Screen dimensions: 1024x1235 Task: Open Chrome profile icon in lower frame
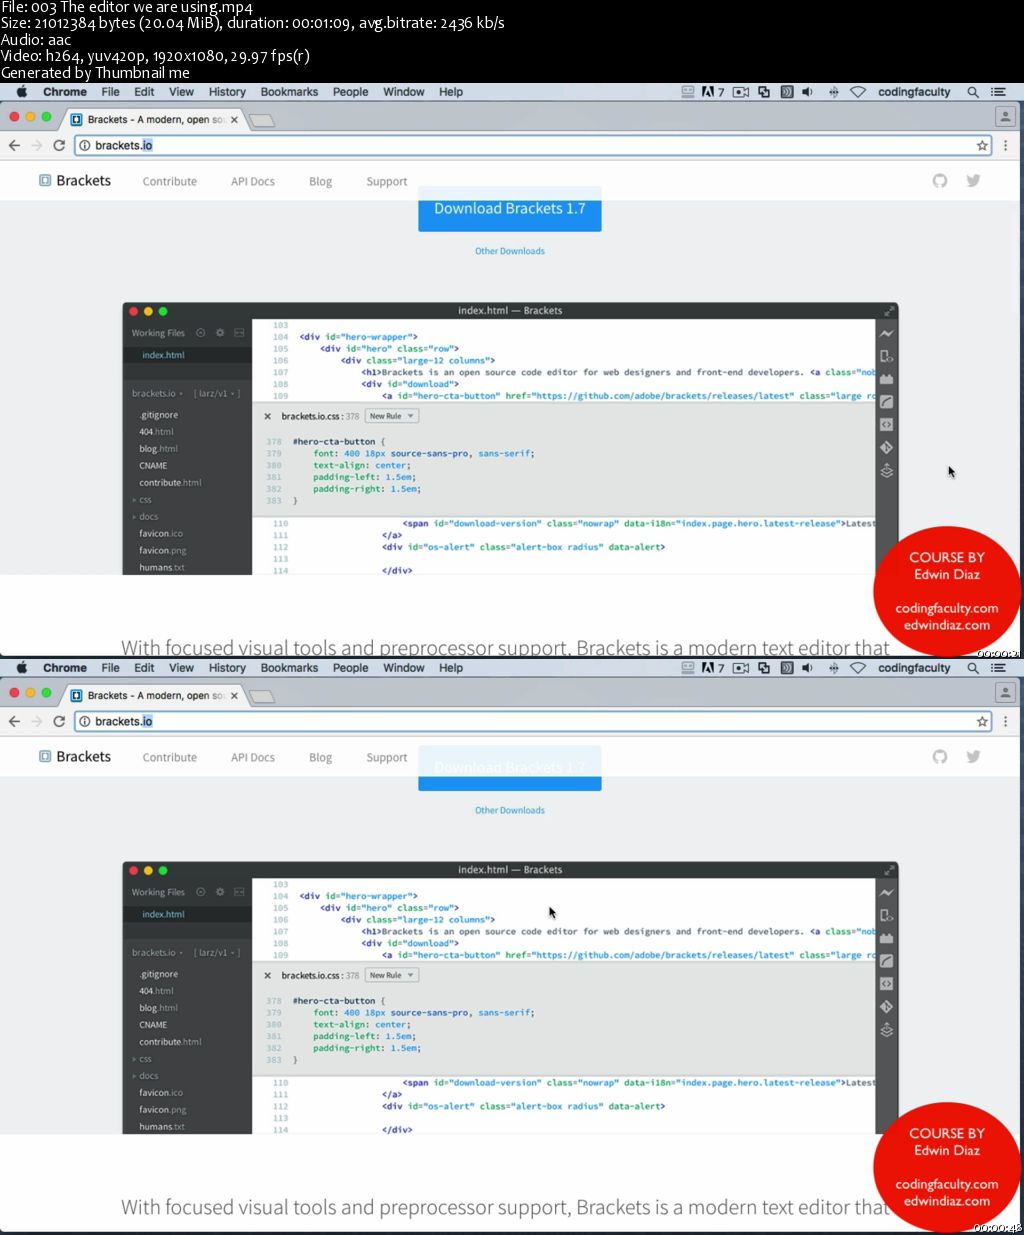coord(1005,692)
